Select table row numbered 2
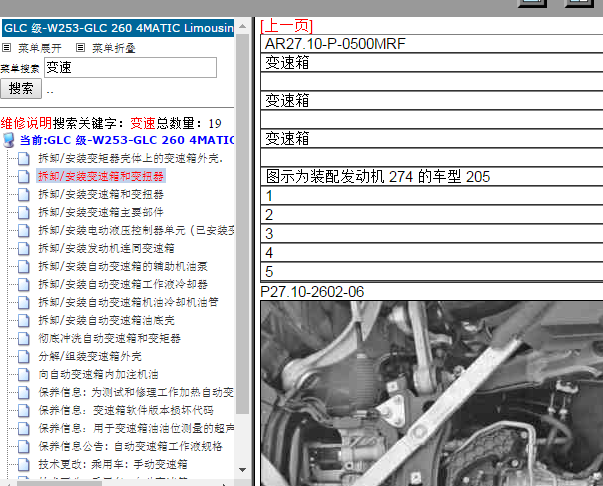Screen dimensions: 603x486 click(x=431, y=215)
